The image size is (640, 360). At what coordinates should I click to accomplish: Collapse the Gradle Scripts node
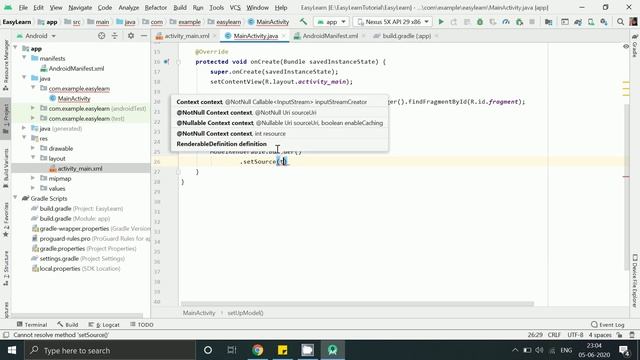16,198
